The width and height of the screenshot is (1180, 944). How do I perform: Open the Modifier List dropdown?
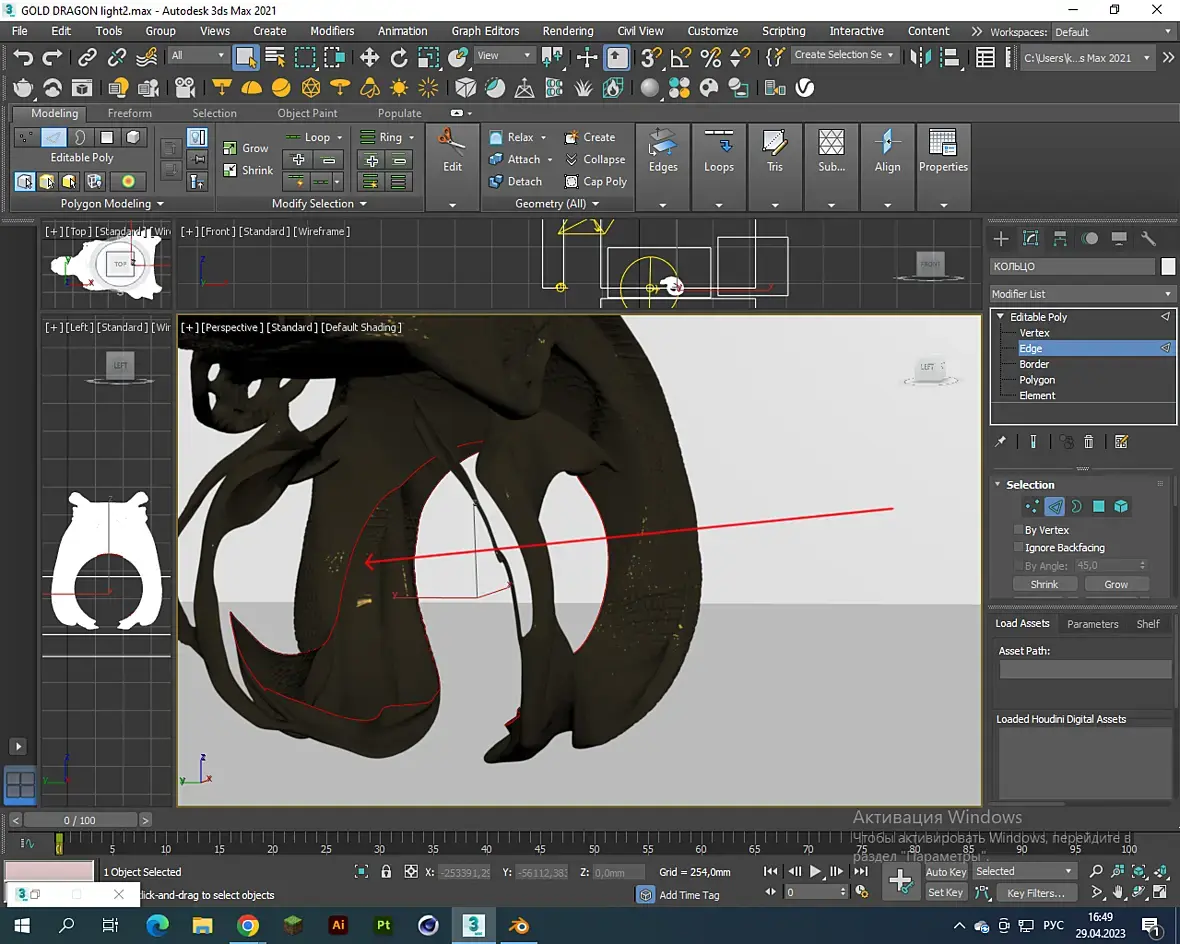(1081, 294)
